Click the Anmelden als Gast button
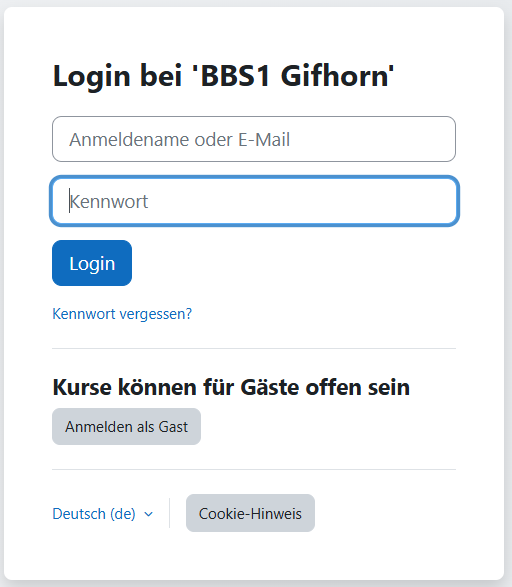This screenshot has width=512, height=587. tap(126, 426)
